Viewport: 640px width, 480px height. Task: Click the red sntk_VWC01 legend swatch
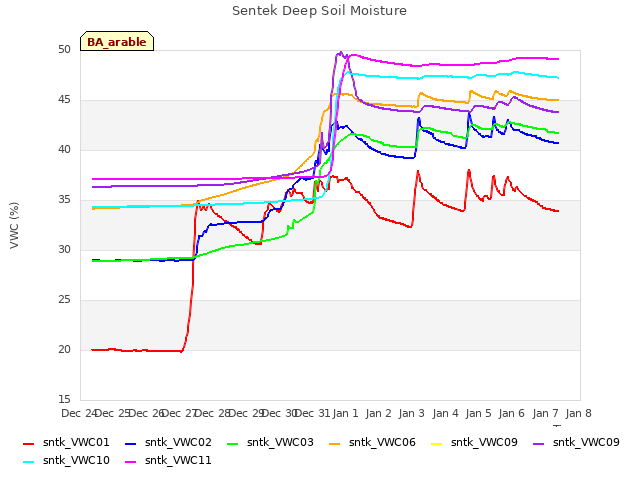click(29, 444)
